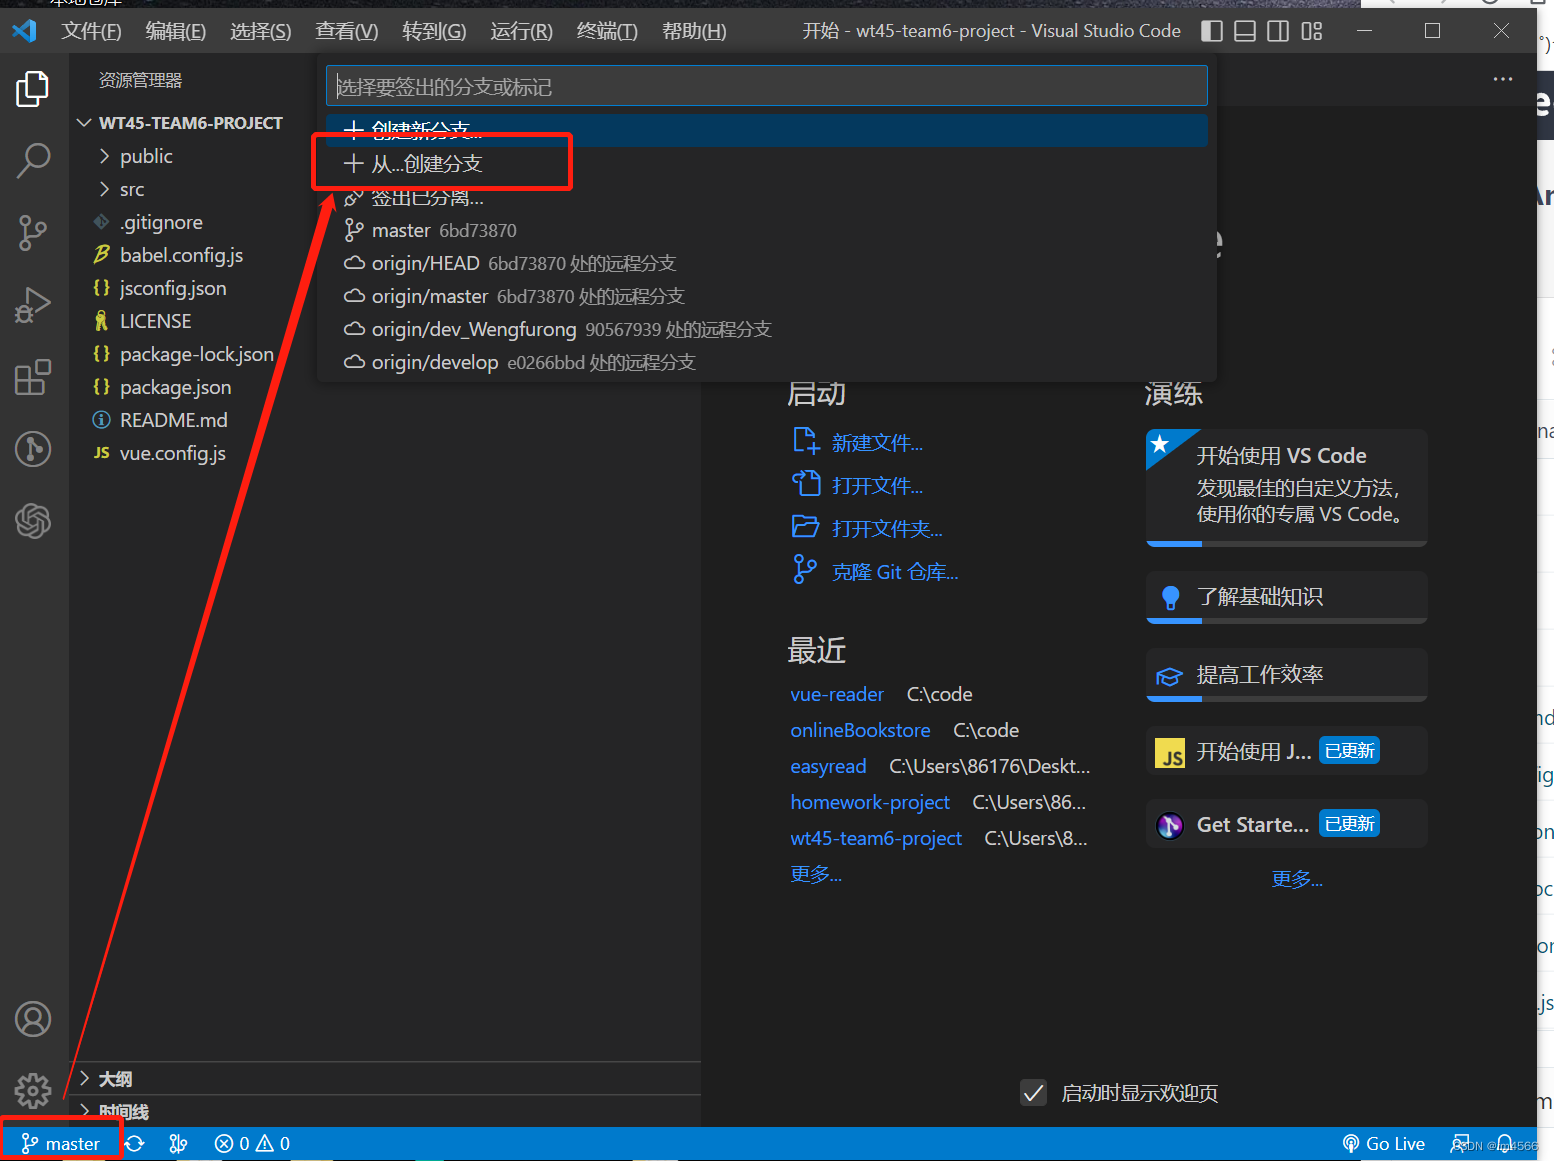This screenshot has width=1554, height=1161.
Task: Select origin/master remote branch entry
Action: tap(767, 296)
